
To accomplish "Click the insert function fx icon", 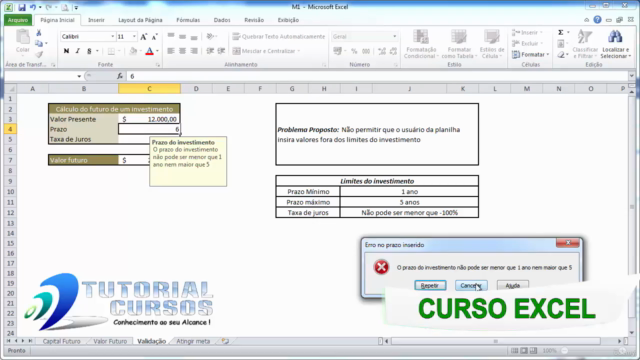I will [120, 76].
